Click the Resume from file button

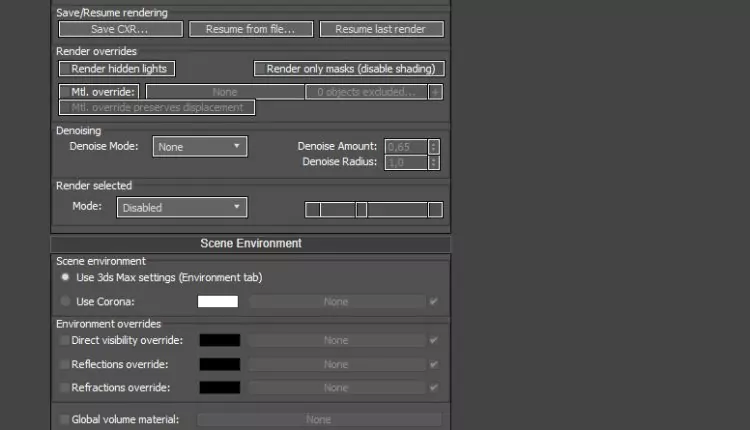[250, 29]
